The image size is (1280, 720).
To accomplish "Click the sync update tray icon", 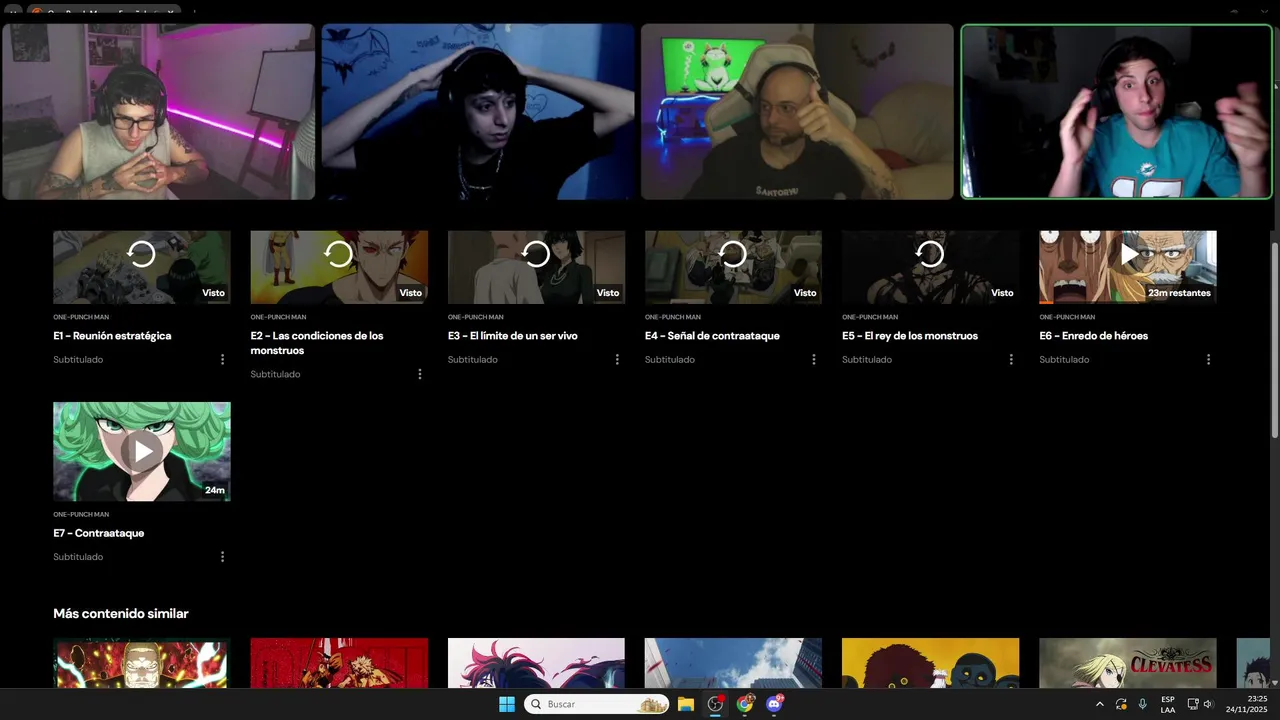I will pyautogui.click(x=1121, y=704).
